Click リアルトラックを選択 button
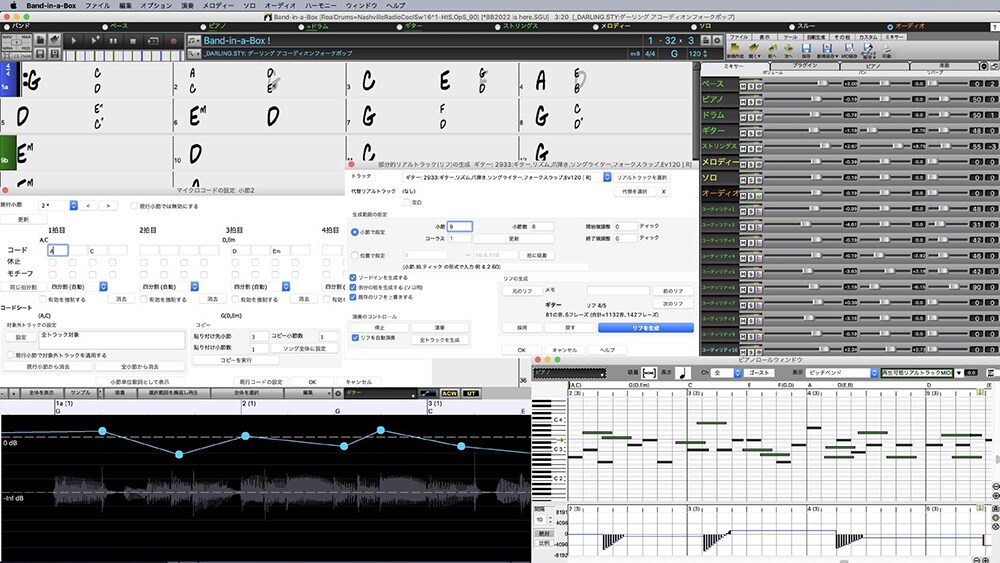The image size is (1000, 563). point(642,177)
